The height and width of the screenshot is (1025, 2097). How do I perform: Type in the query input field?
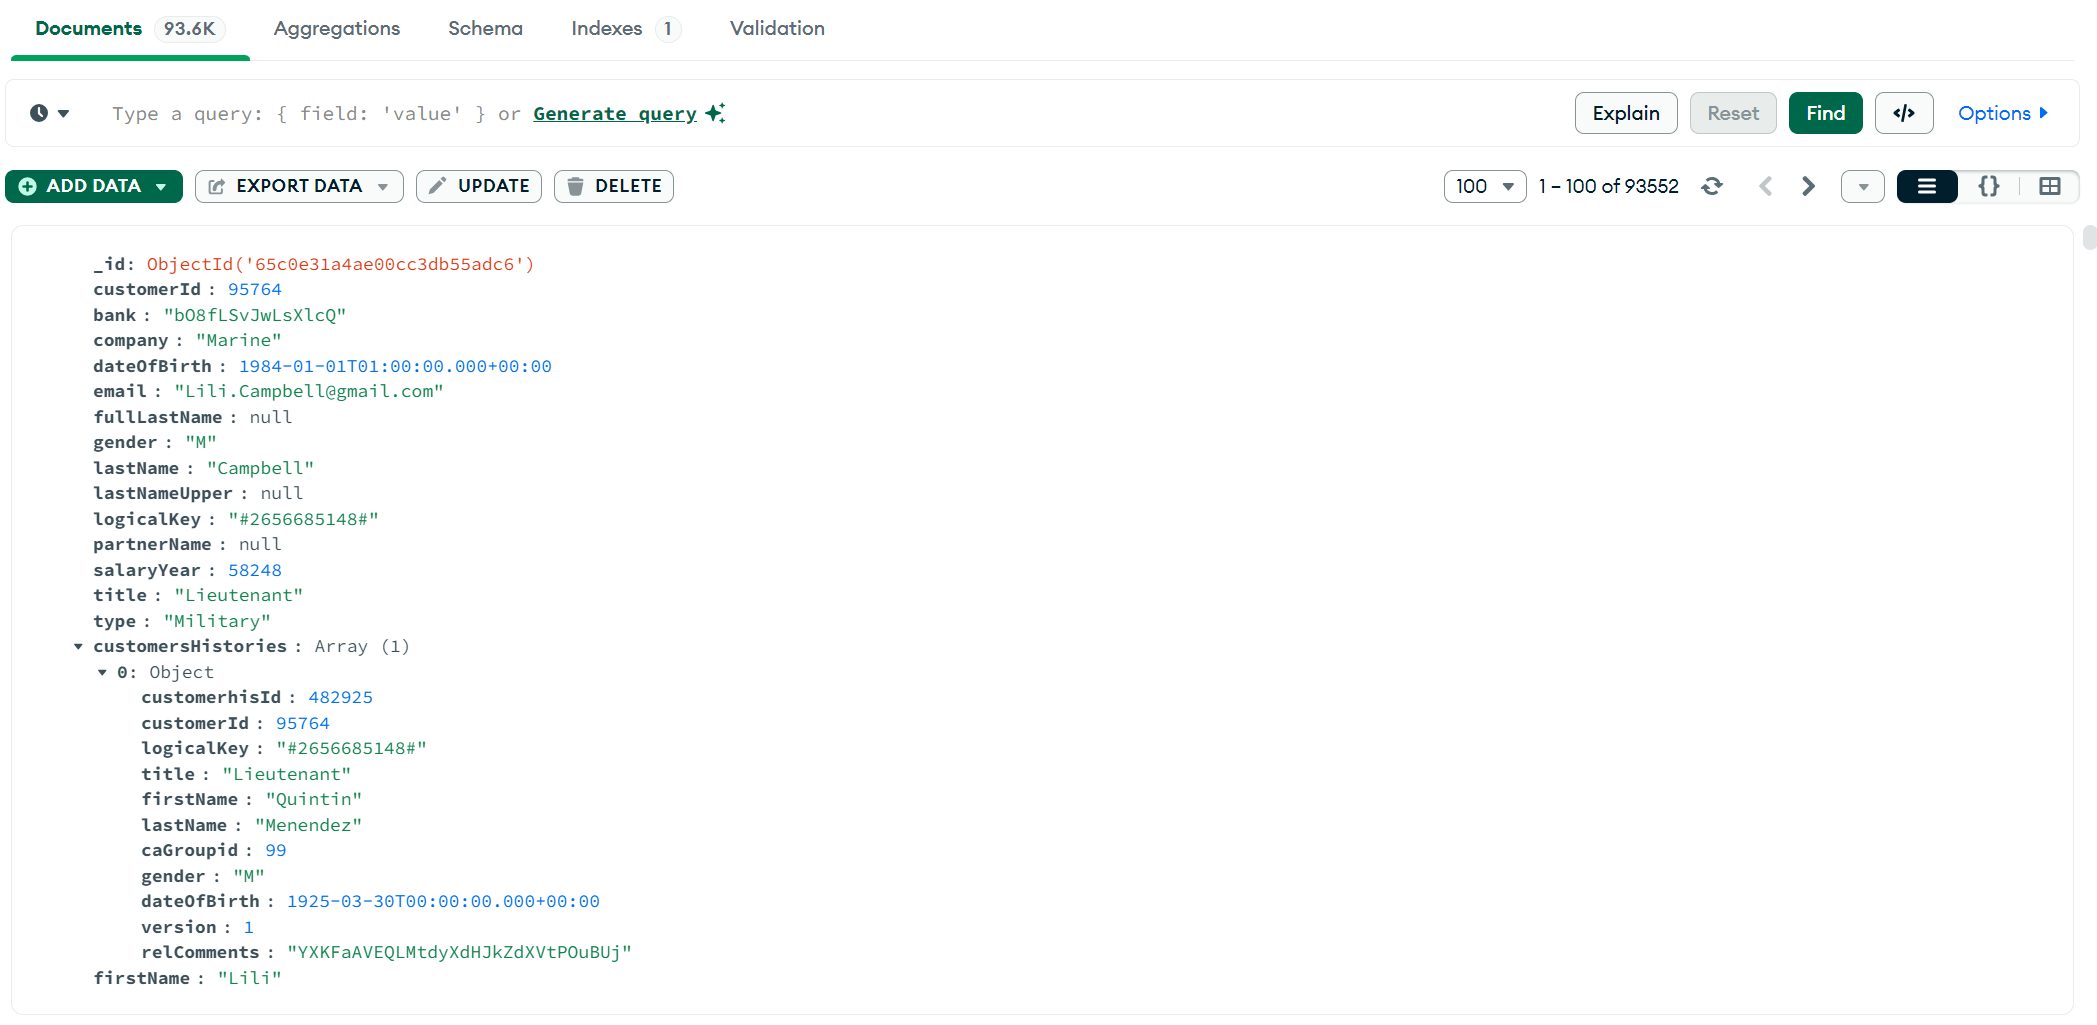(800, 113)
